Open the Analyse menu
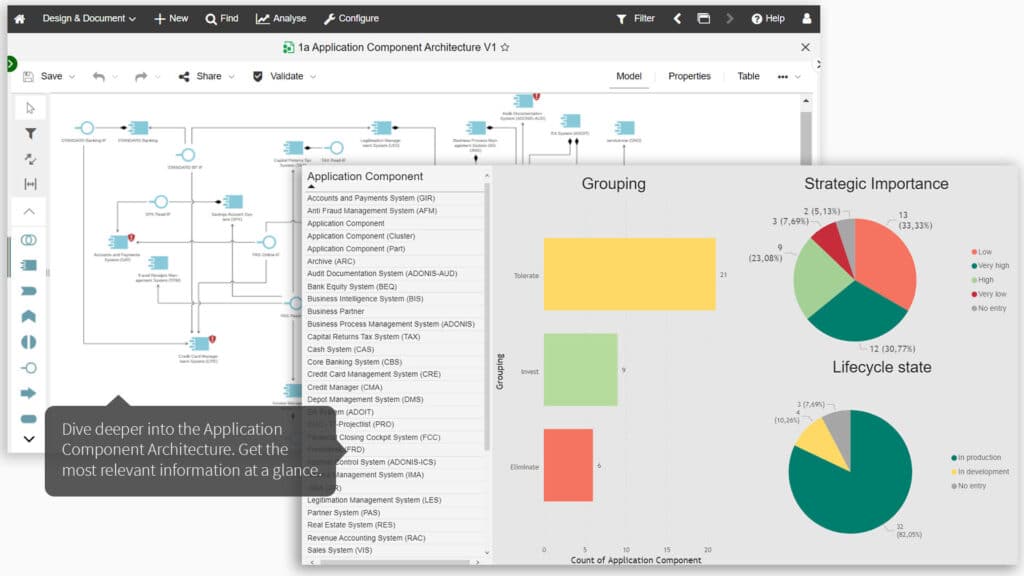The width and height of the screenshot is (1024, 576). tap(280, 17)
